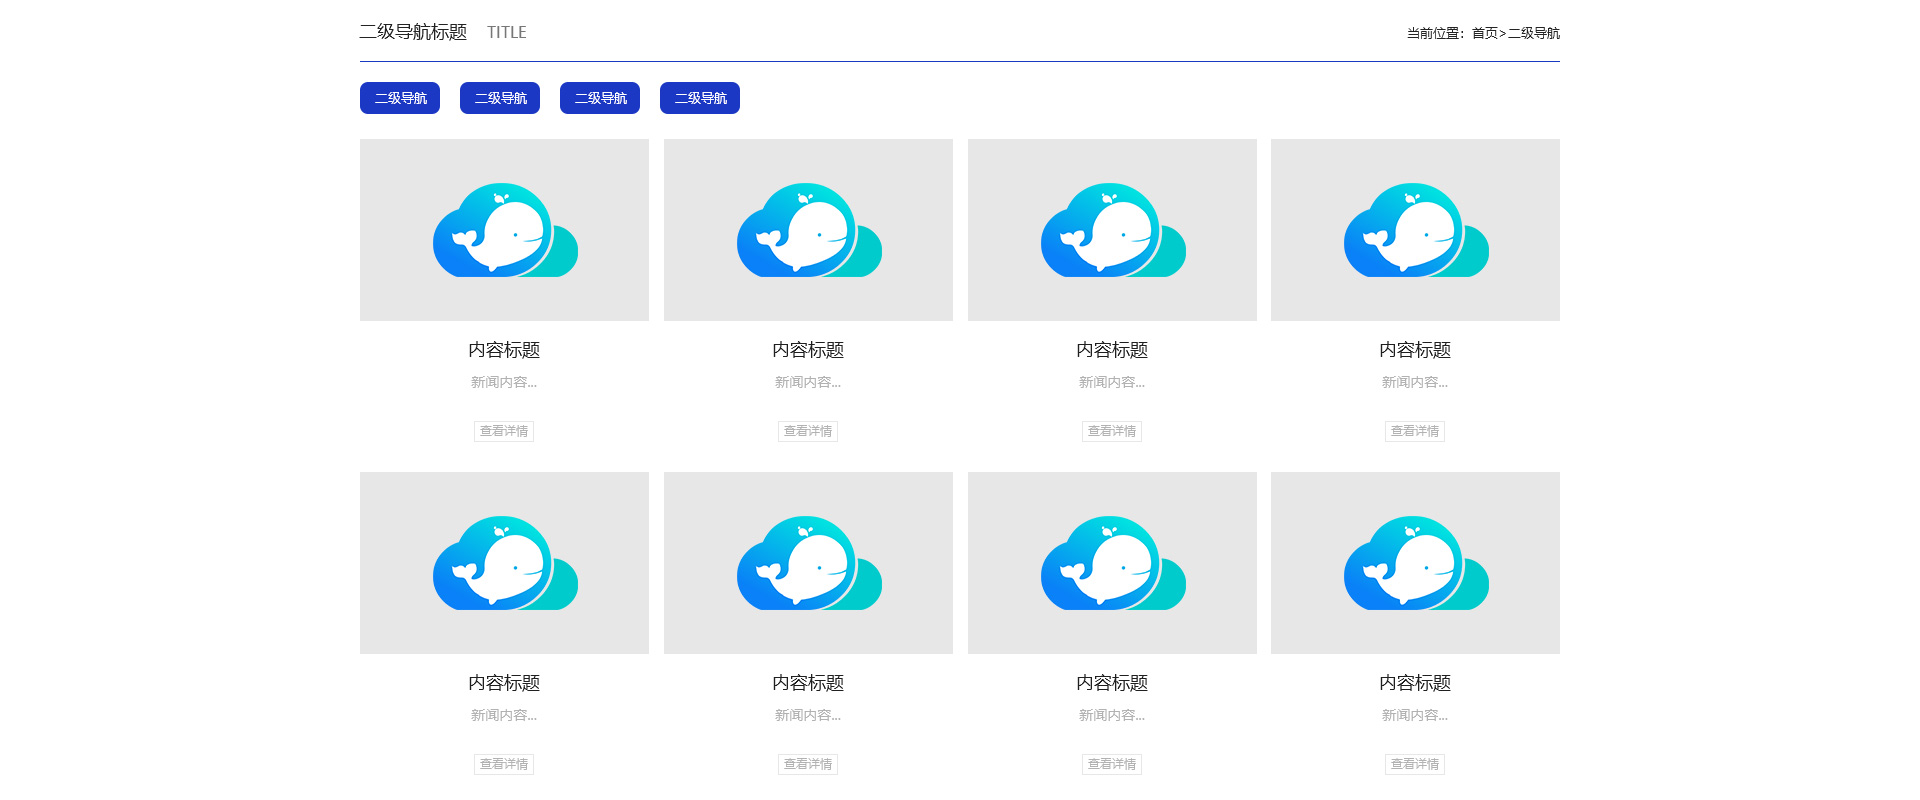The image size is (1920, 800).
Task: Click the 二级导航标题 page heading
Action: pyautogui.click(x=413, y=32)
